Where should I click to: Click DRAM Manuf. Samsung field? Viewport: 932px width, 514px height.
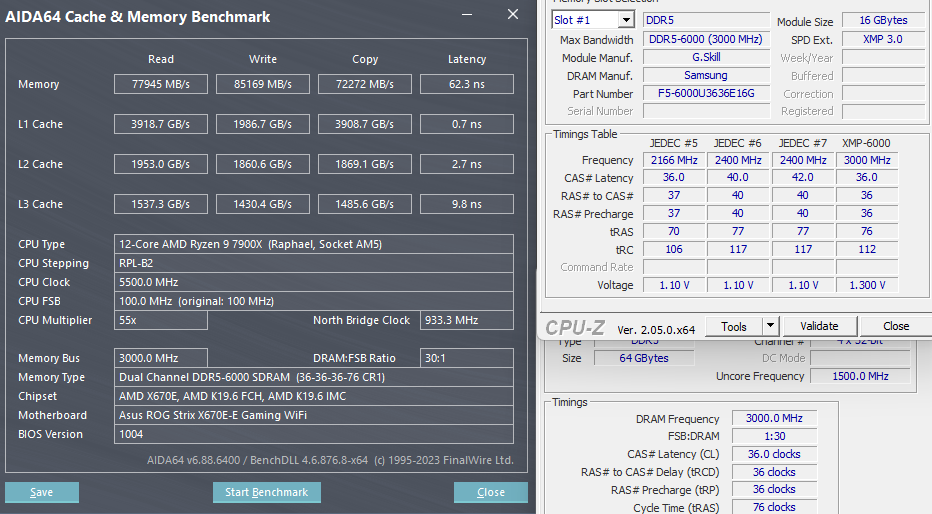pyautogui.click(x=706, y=75)
